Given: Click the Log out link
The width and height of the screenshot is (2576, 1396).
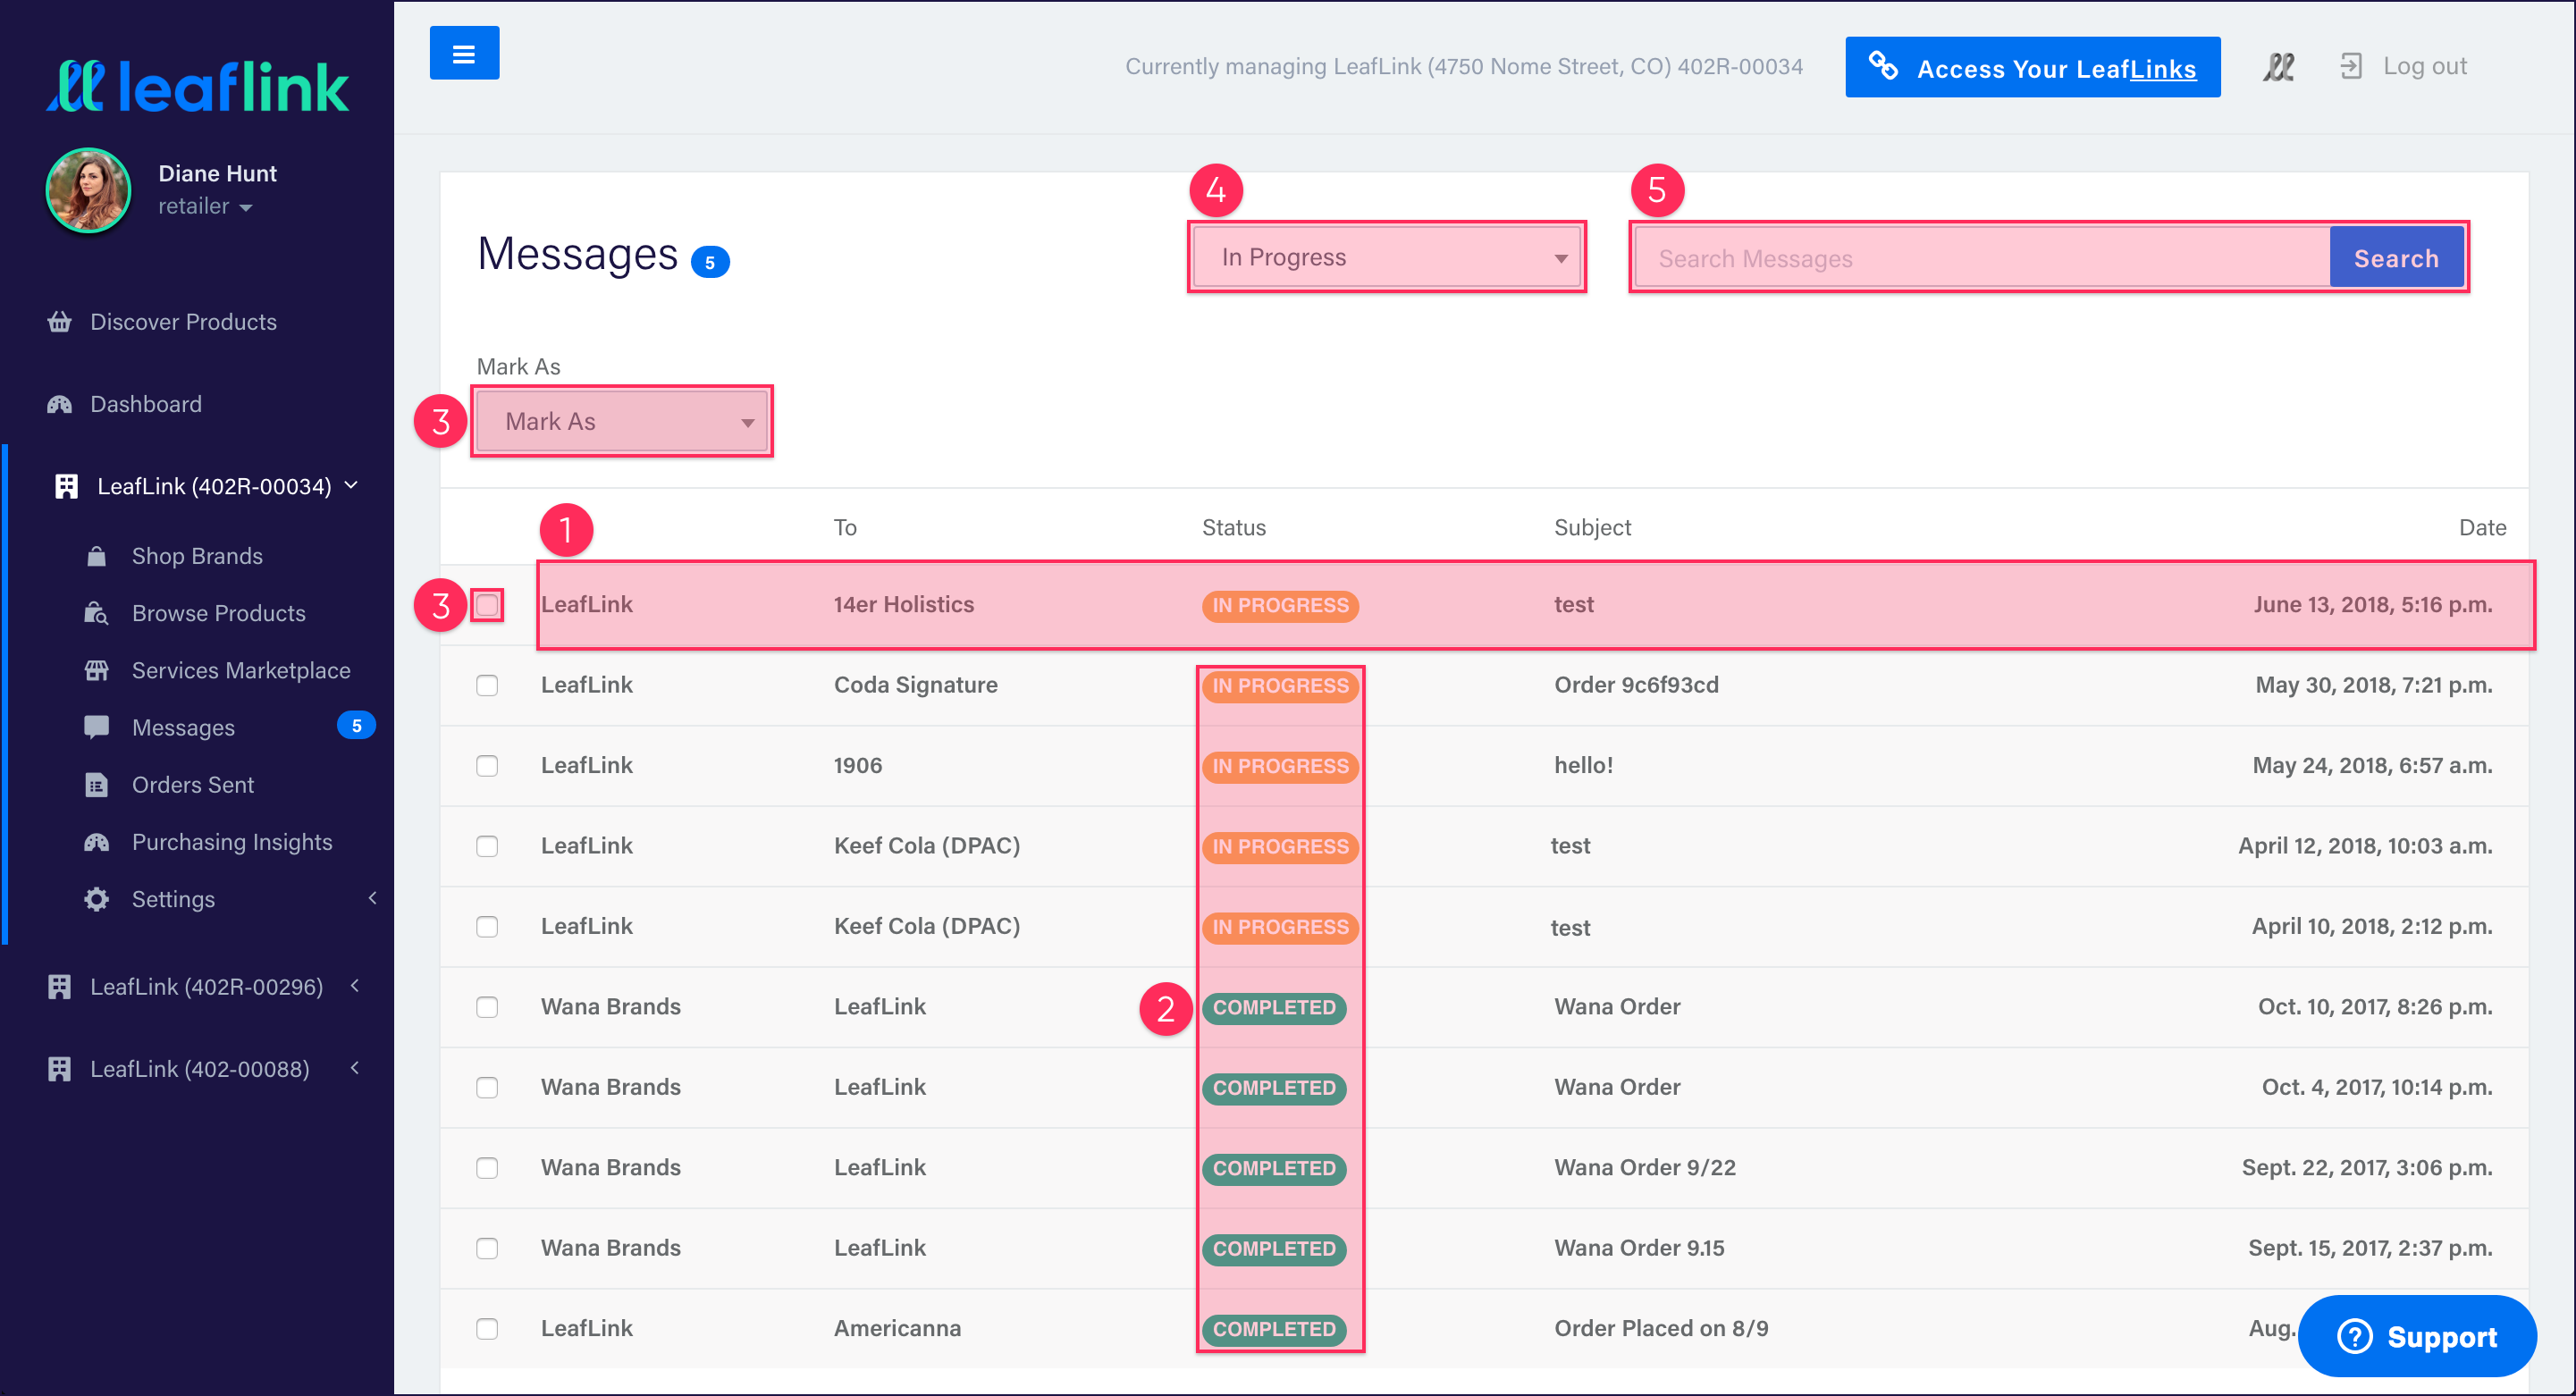Looking at the screenshot, I should [2425, 67].
